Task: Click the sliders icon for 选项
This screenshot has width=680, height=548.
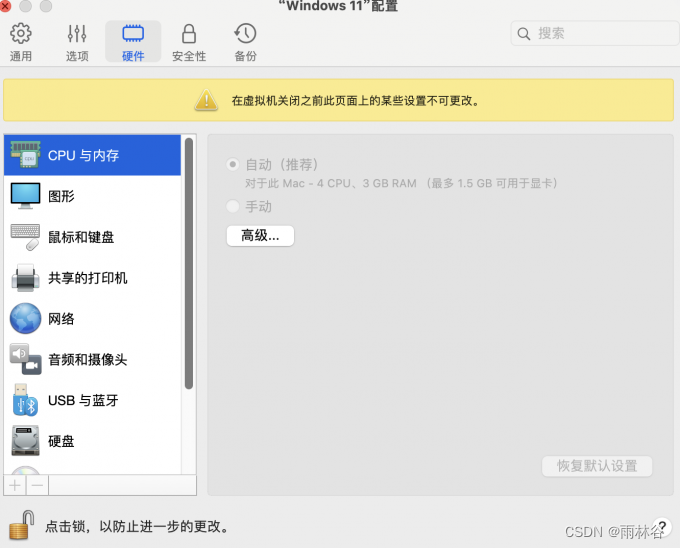Action: pyautogui.click(x=77, y=33)
